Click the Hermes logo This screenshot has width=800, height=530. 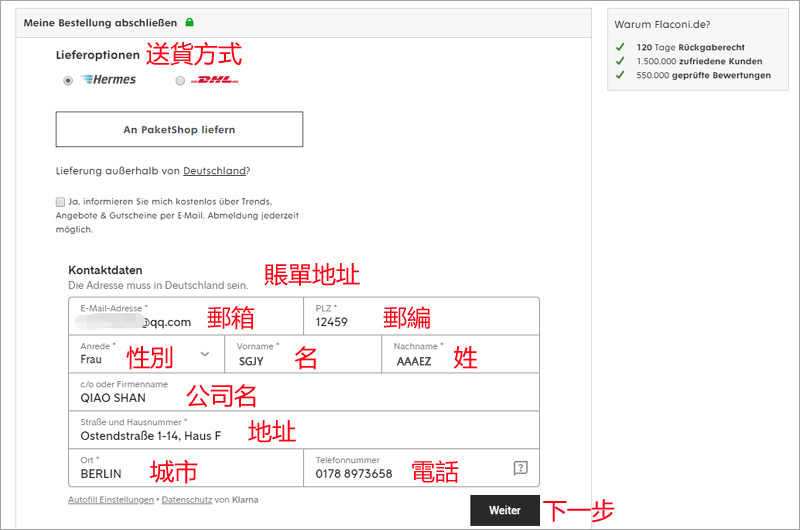108,80
